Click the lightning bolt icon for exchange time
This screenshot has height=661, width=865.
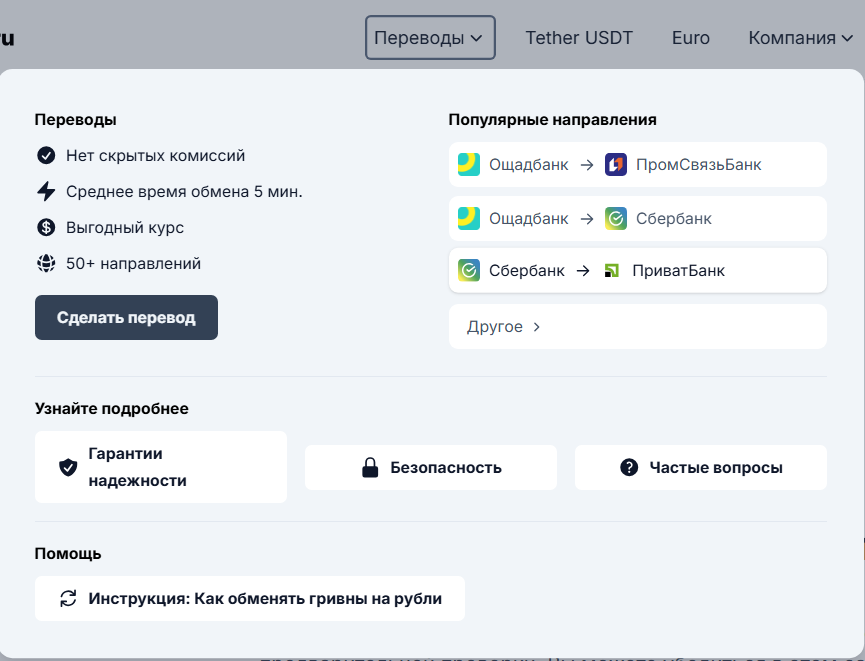point(46,192)
